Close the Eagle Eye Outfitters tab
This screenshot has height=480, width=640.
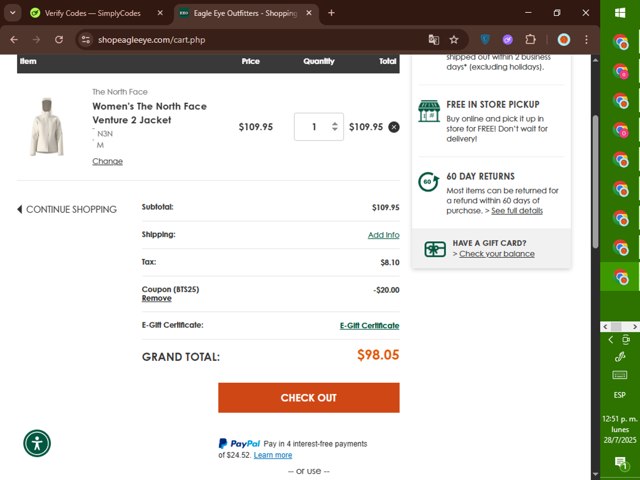click(x=309, y=13)
